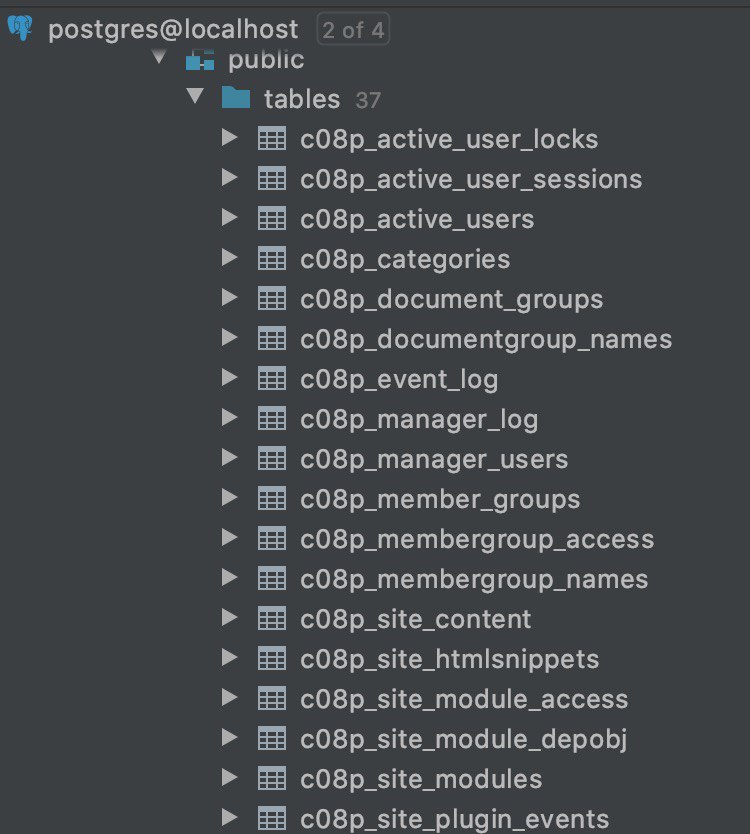Click table icon of c08p_event_log

(272, 378)
